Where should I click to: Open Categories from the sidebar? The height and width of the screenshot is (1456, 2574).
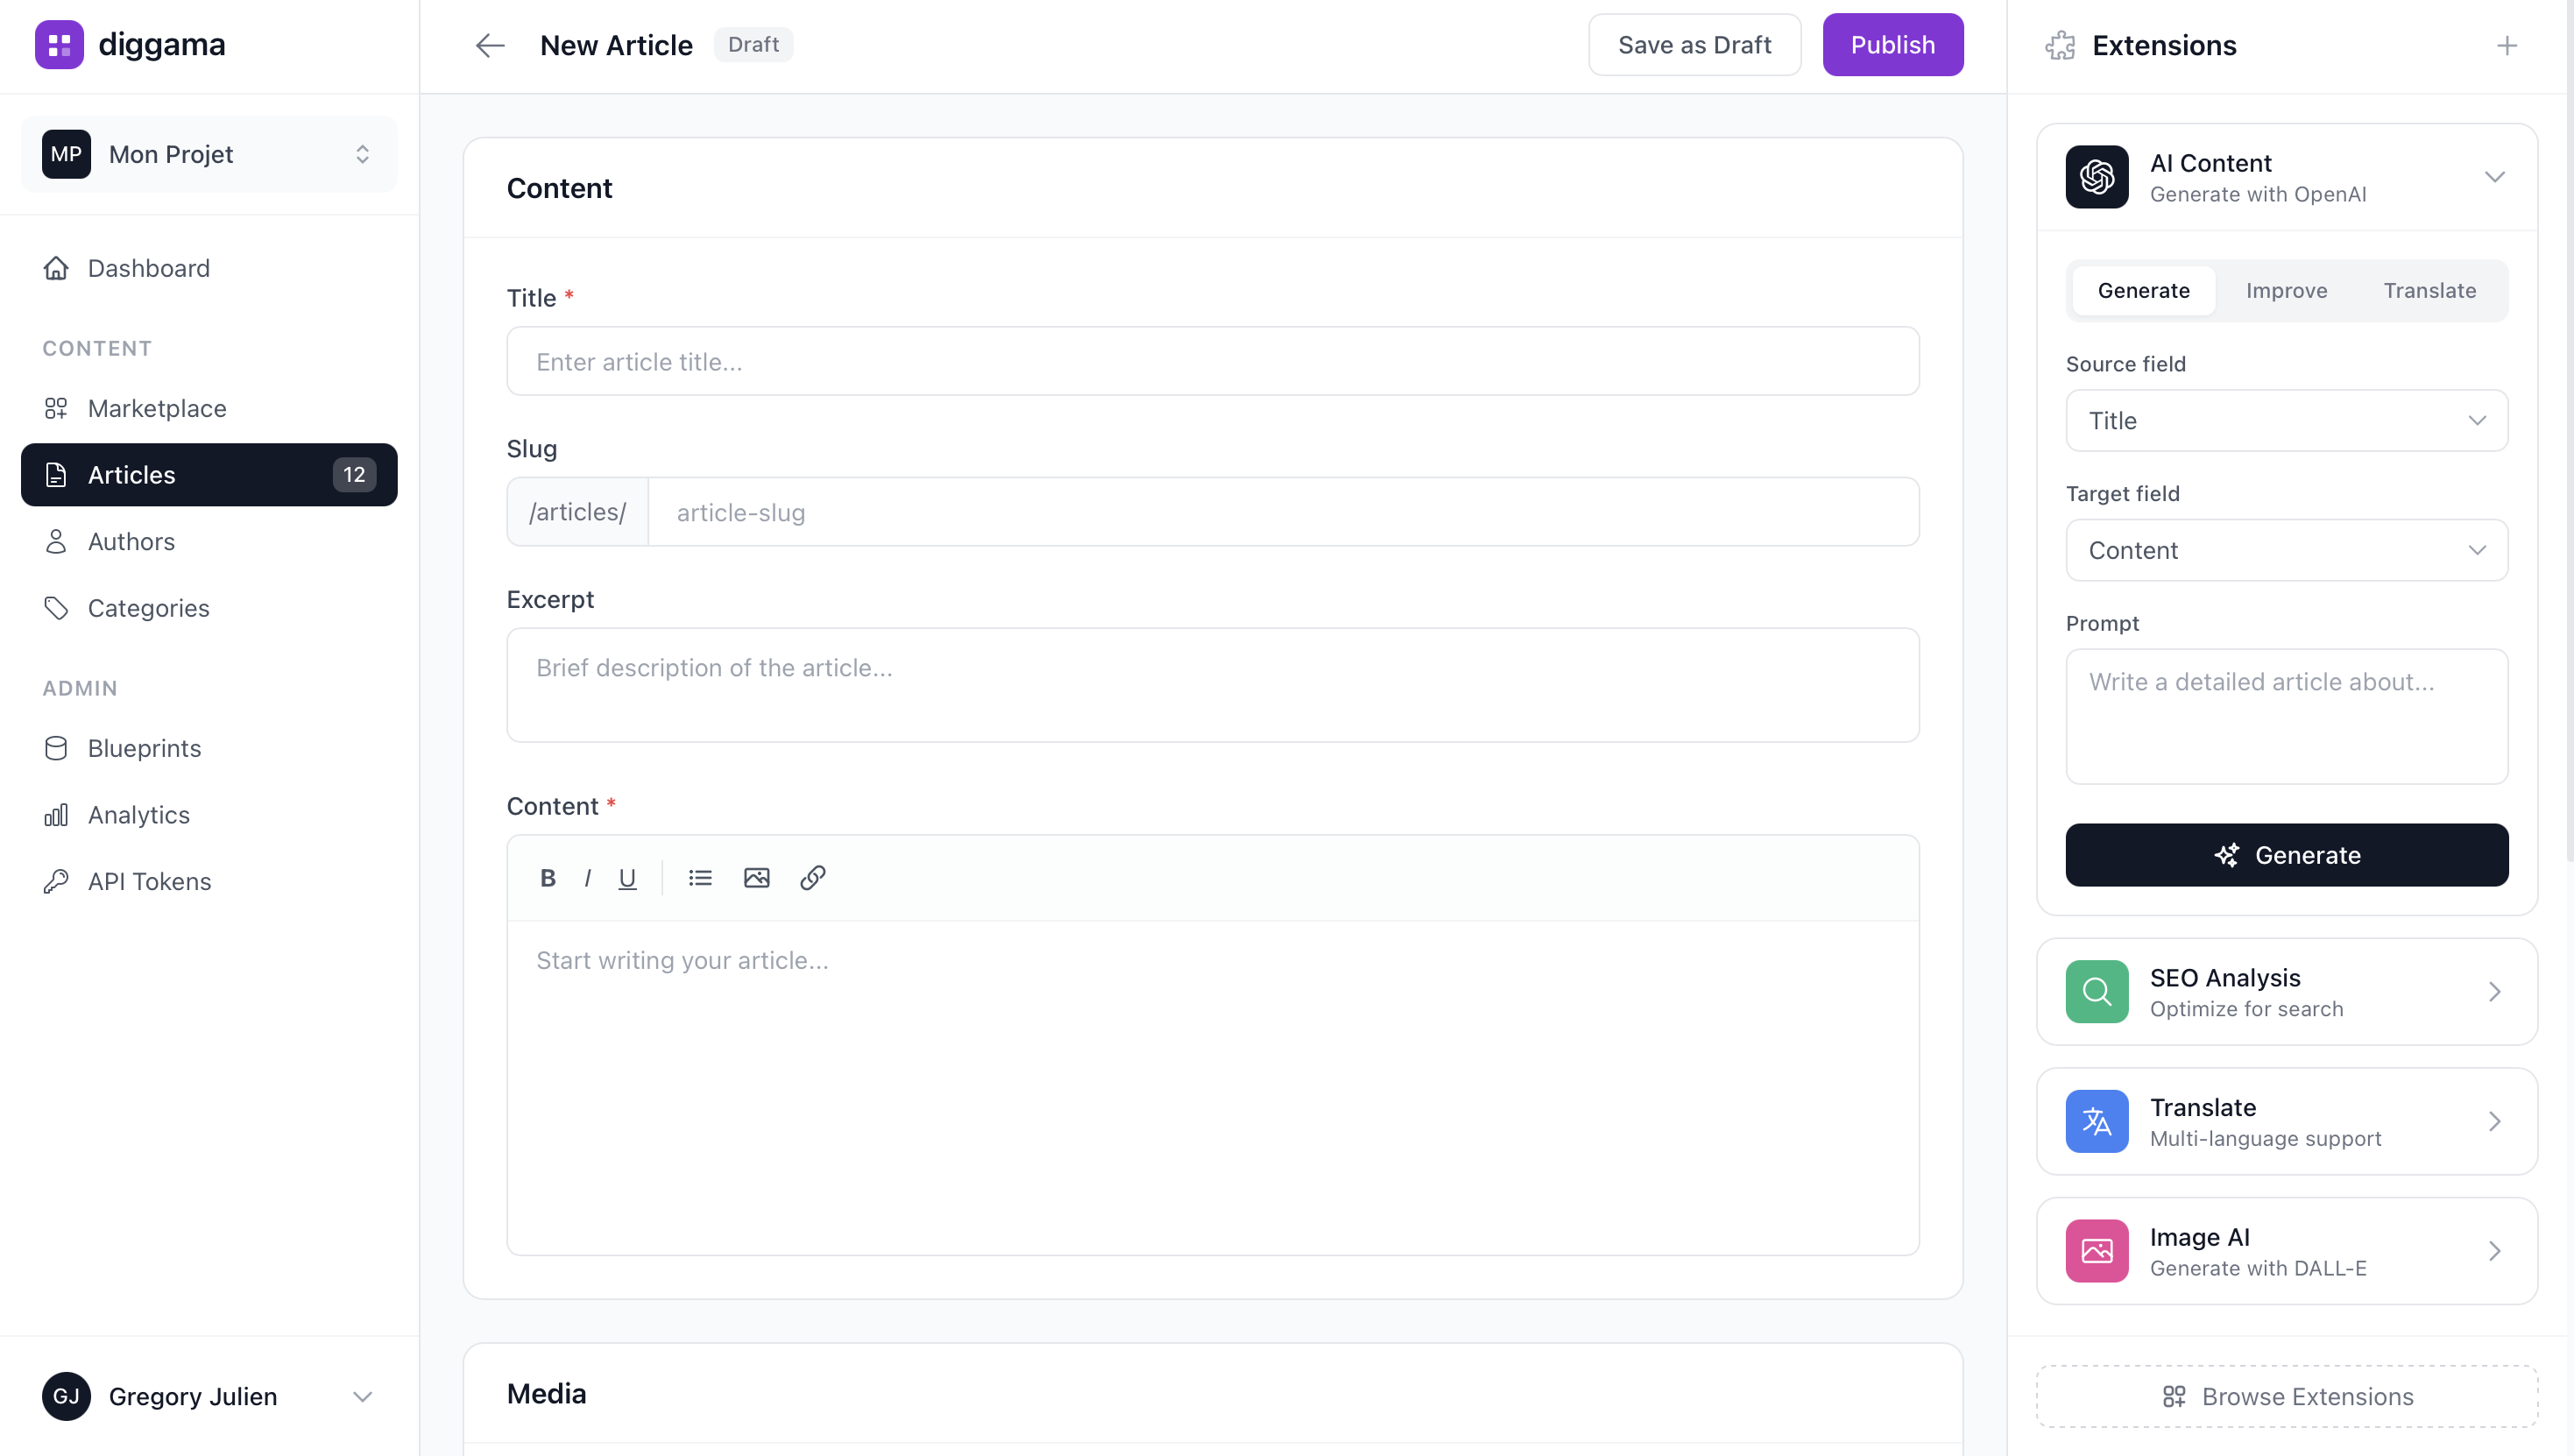[x=148, y=607]
